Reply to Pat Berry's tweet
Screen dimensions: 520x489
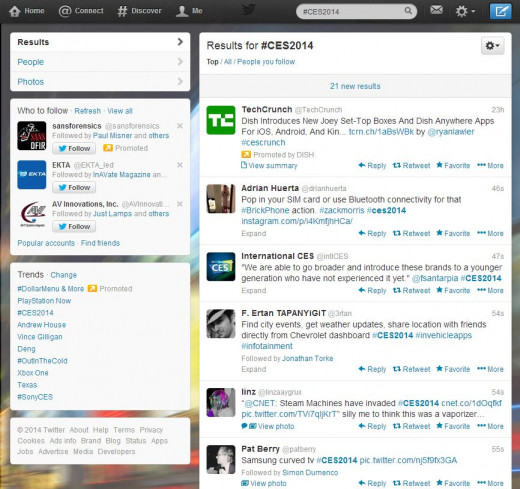click(x=372, y=483)
